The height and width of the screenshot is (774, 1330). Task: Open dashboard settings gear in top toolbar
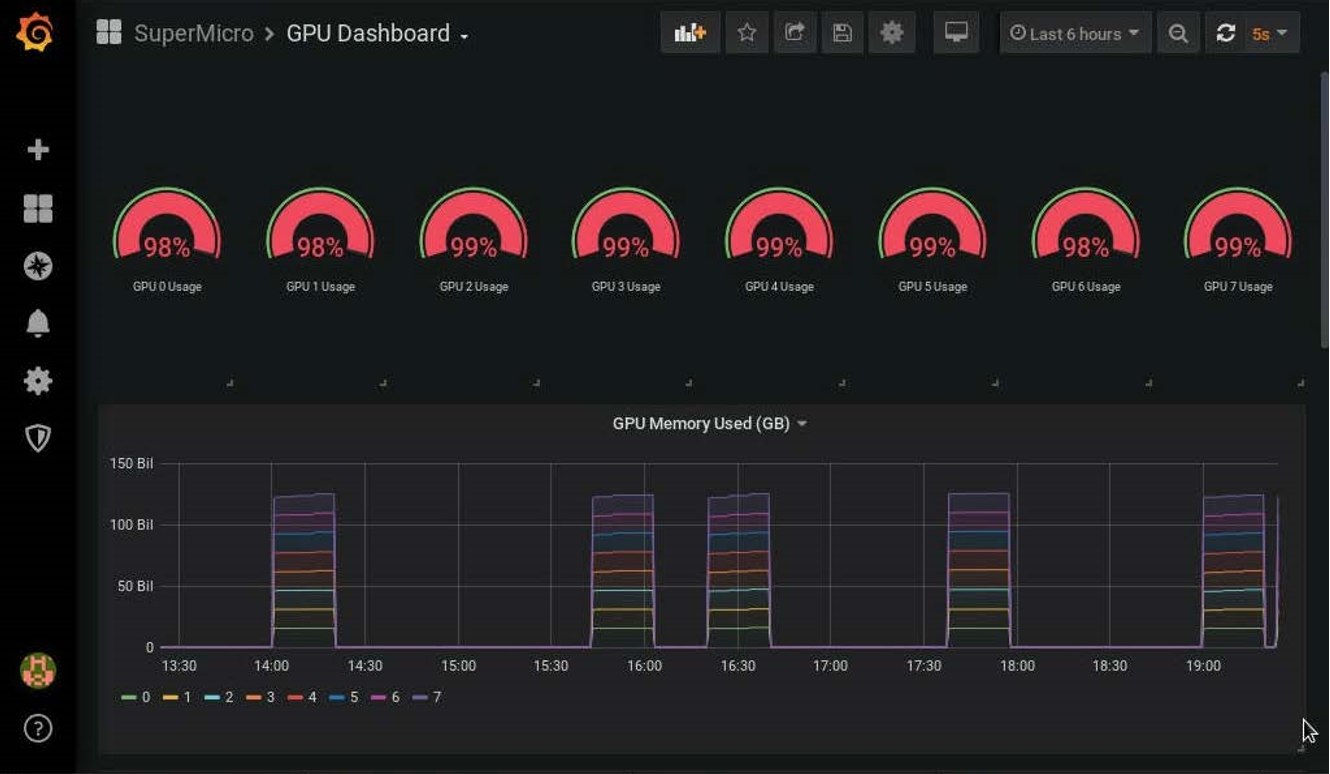[891, 33]
